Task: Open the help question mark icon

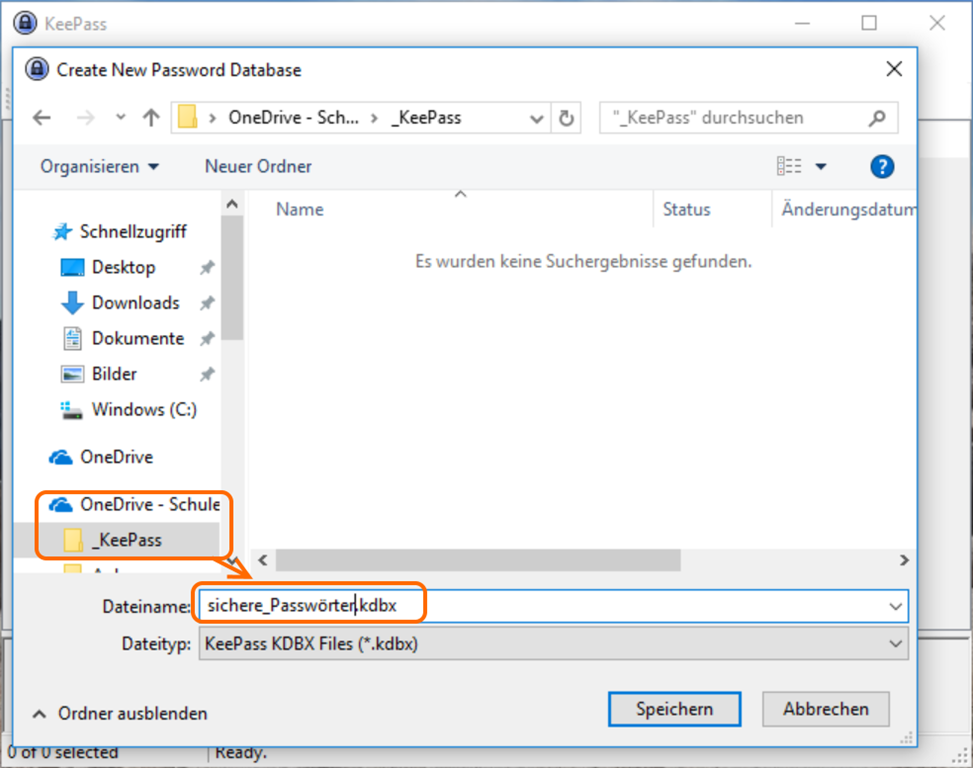Action: (881, 167)
